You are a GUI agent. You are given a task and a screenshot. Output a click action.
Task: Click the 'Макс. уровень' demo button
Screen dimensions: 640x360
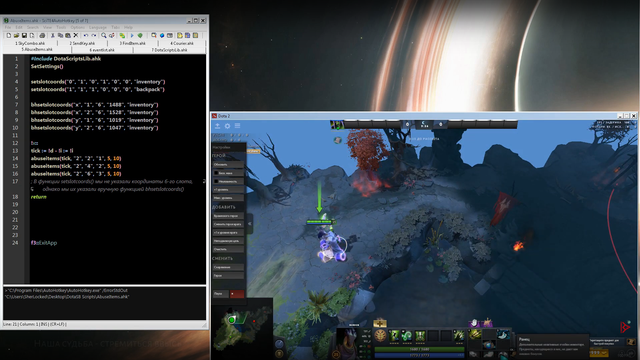228,198
